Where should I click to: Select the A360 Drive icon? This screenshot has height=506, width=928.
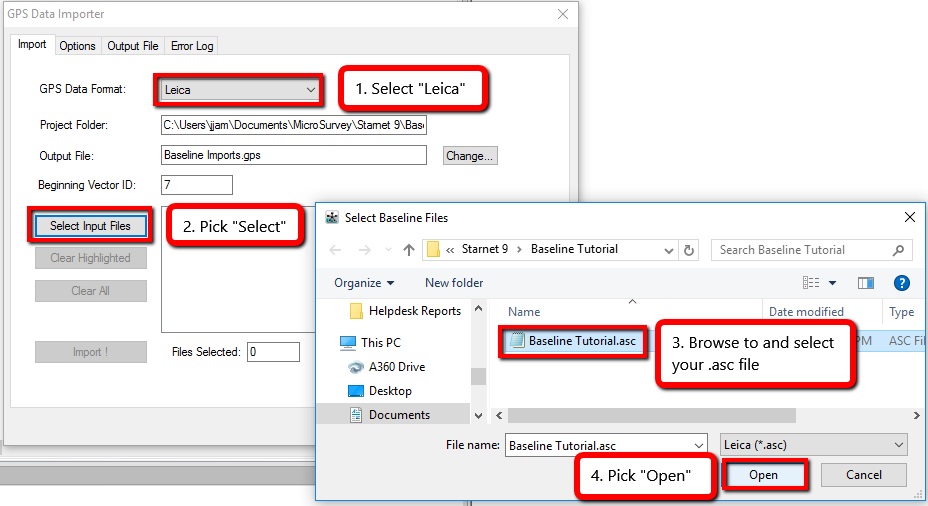356,367
